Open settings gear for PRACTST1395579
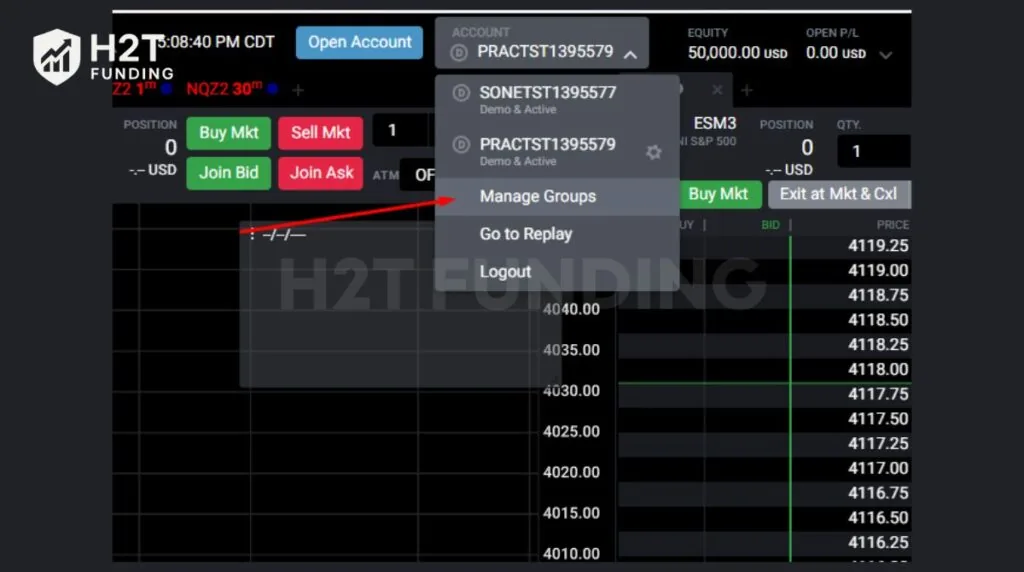This screenshot has width=1024, height=572. coord(654,152)
